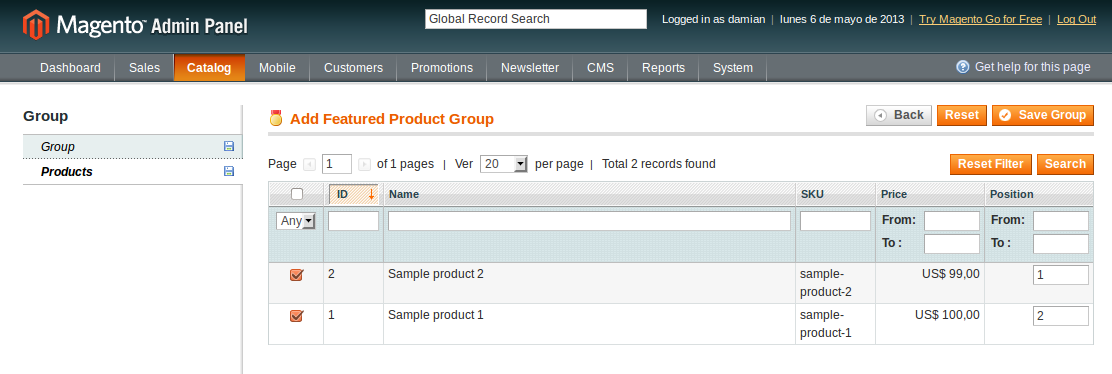Click the 'Get help for this page' link
This screenshot has width=1112, height=374.
pos(1033,67)
